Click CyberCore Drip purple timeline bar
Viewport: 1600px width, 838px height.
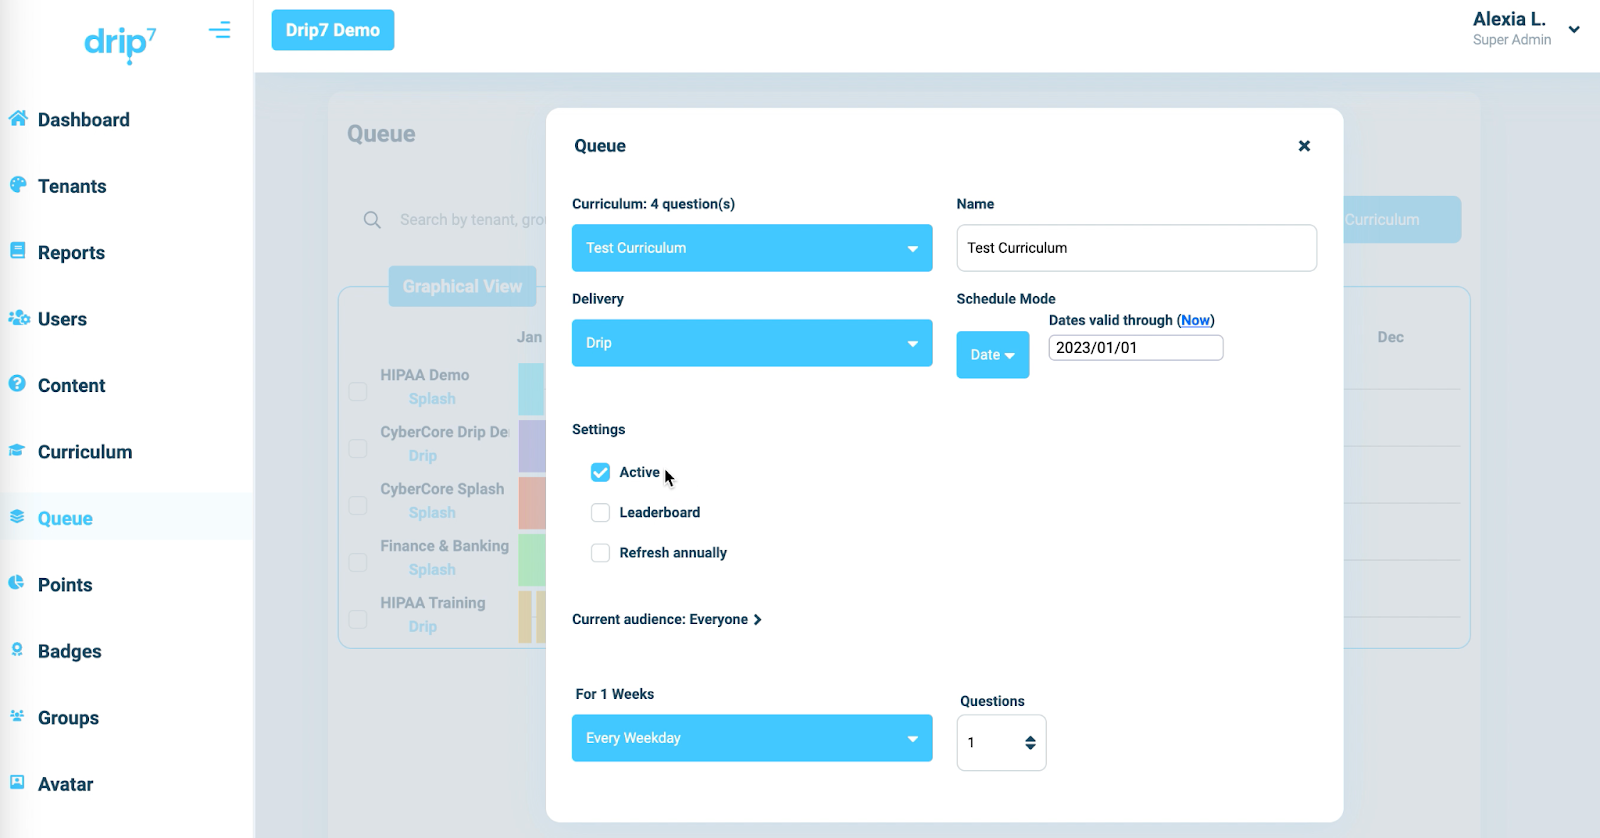[531, 446]
